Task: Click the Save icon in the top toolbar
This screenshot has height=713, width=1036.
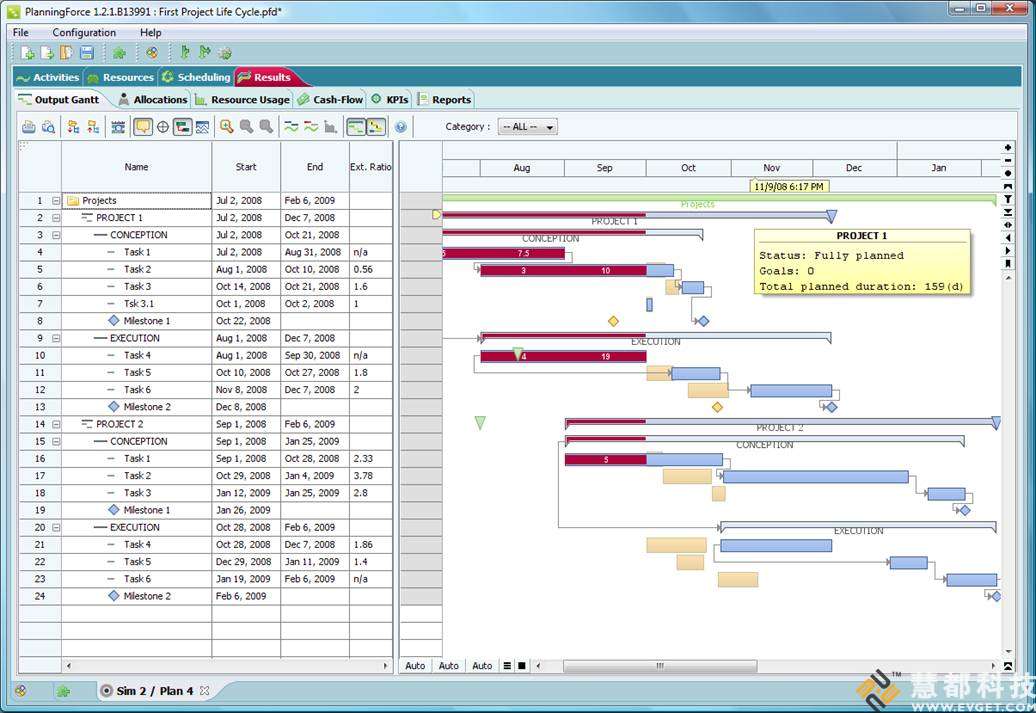Action: tap(87, 53)
